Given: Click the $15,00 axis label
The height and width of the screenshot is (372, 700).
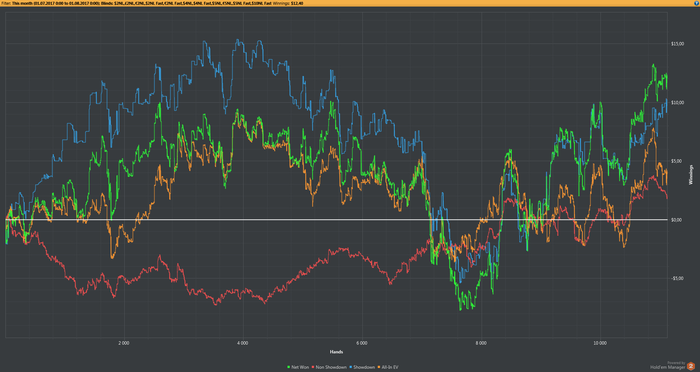Looking at the screenshot, I should pos(677,44).
